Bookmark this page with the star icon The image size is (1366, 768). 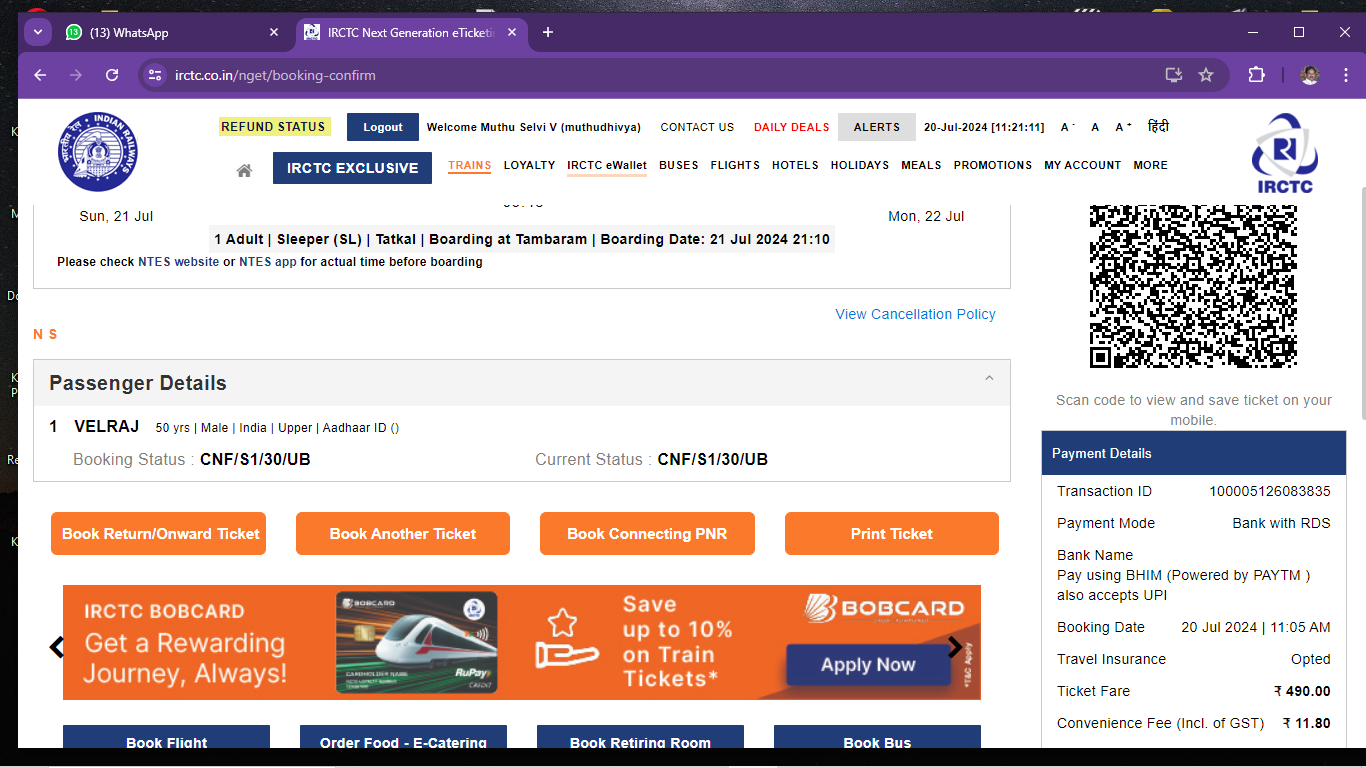tap(1206, 75)
